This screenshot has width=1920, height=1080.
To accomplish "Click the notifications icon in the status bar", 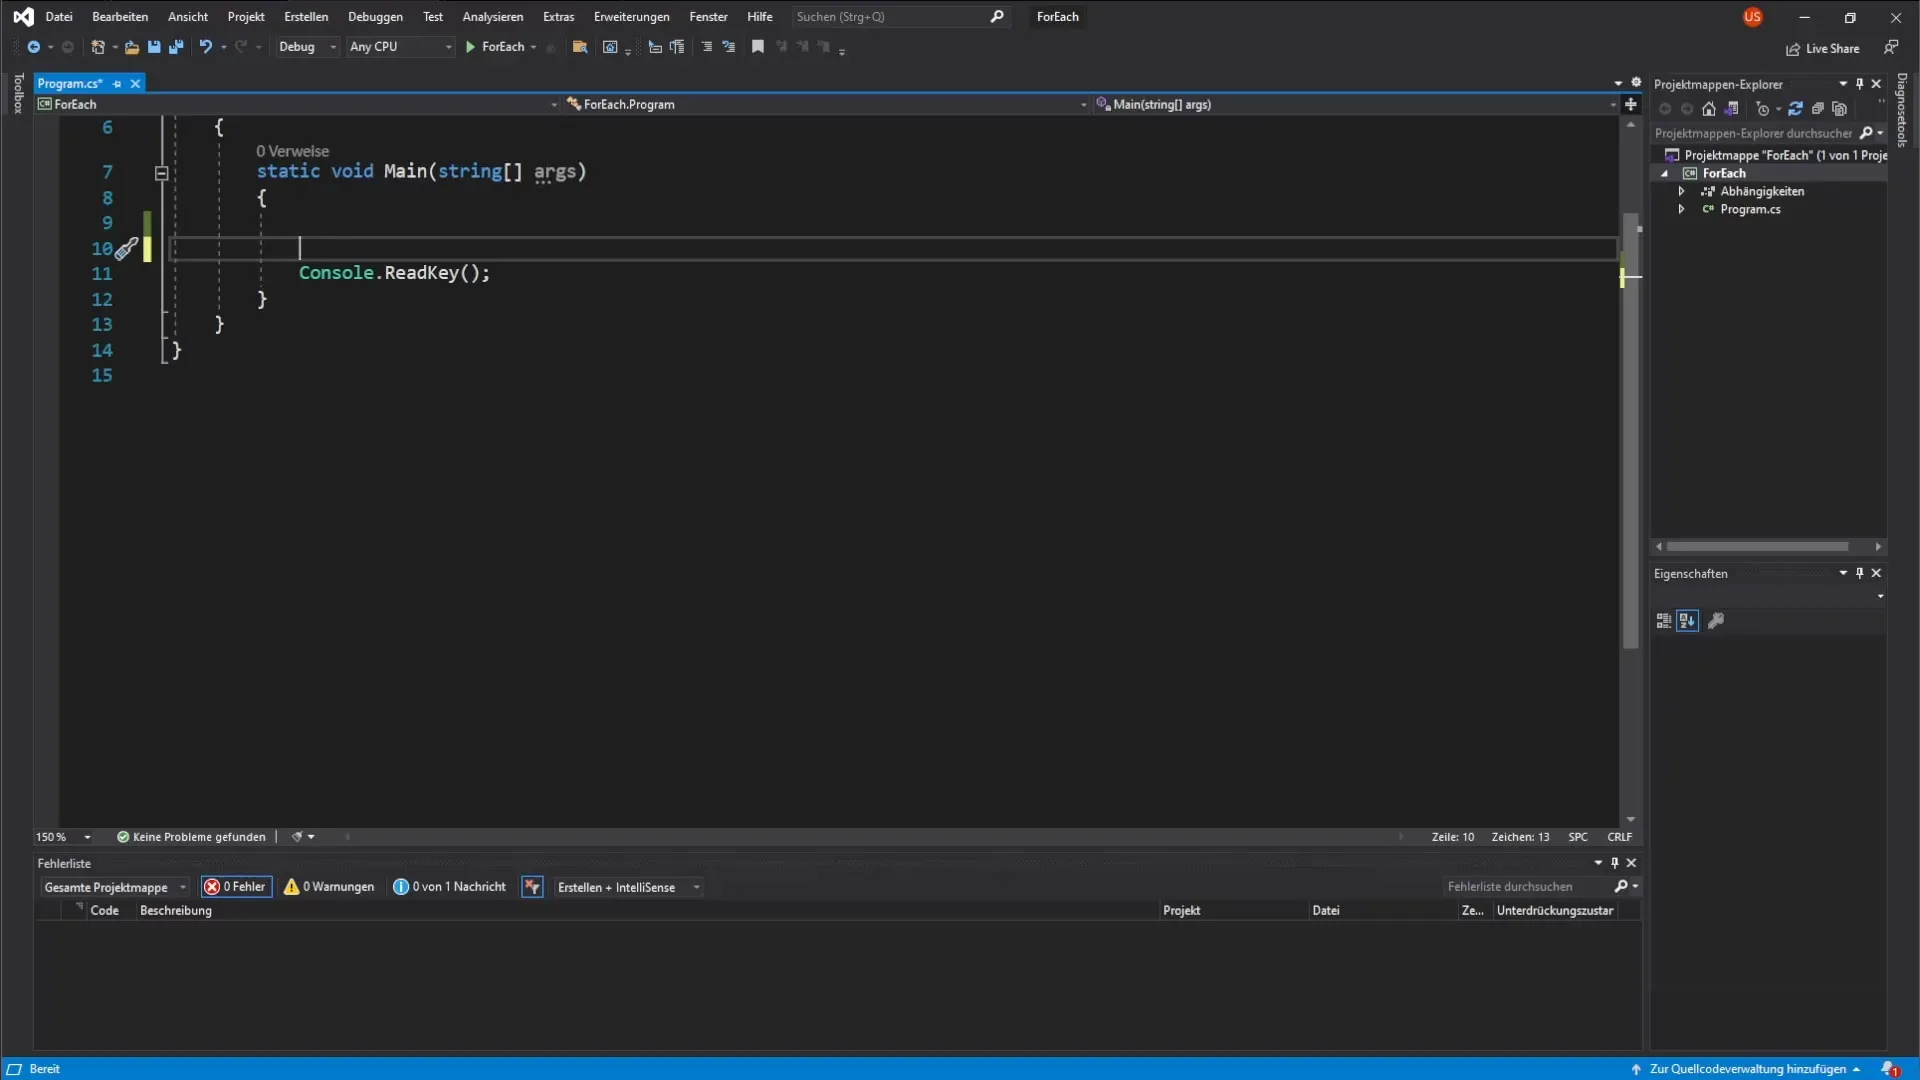I will click(x=1889, y=1069).
